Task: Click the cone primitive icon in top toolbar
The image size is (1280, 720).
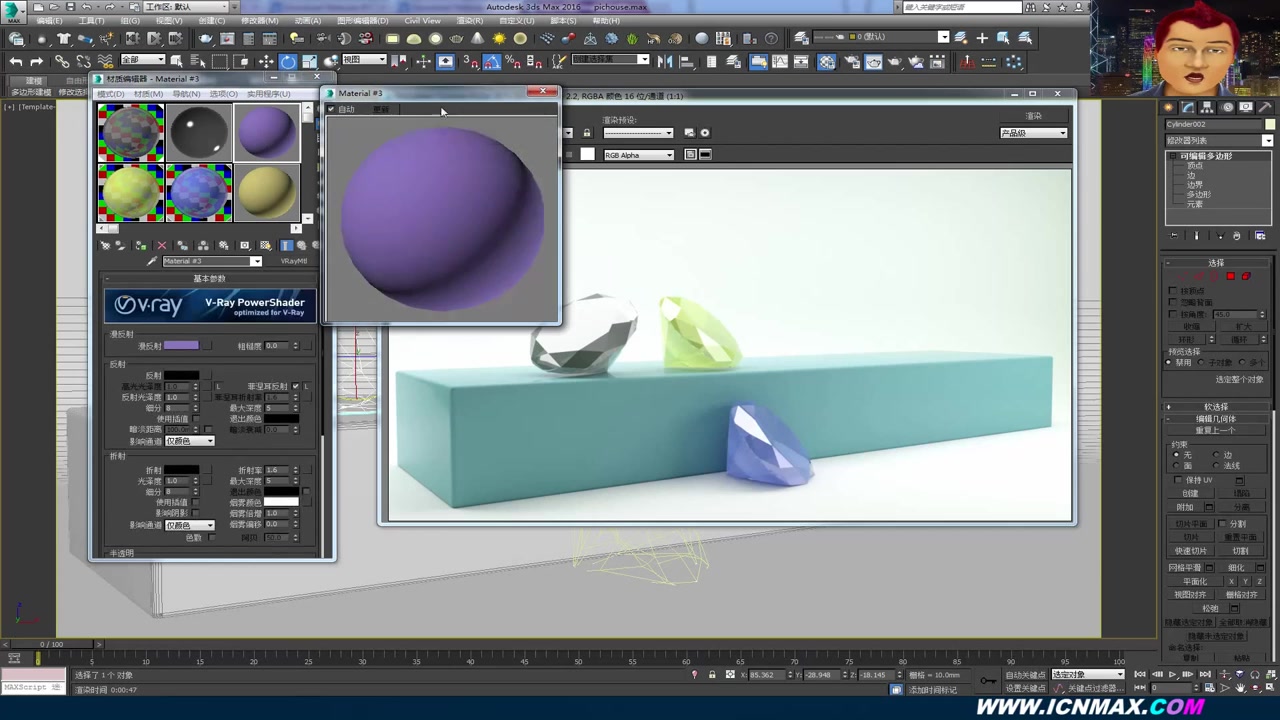Action: 478,38
